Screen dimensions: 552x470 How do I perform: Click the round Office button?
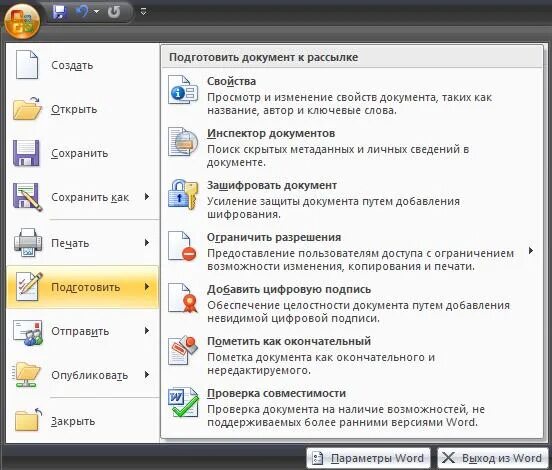(x=22, y=21)
